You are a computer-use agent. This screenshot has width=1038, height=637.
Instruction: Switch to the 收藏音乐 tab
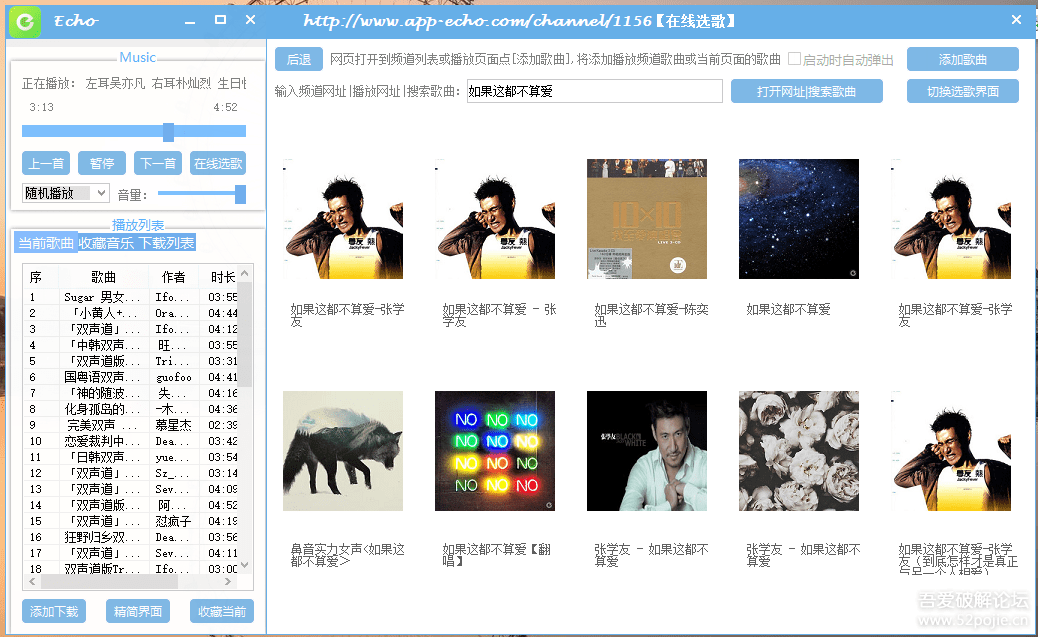106,243
